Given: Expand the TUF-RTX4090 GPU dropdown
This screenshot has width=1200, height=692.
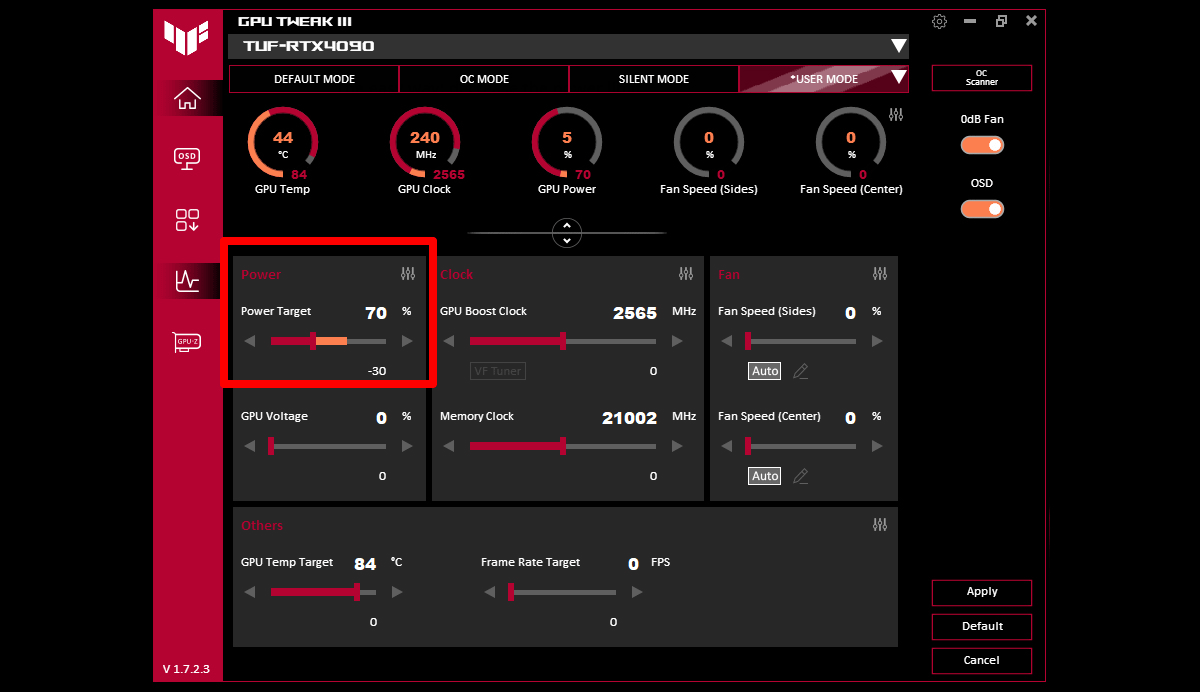Looking at the screenshot, I should tap(898, 46).
